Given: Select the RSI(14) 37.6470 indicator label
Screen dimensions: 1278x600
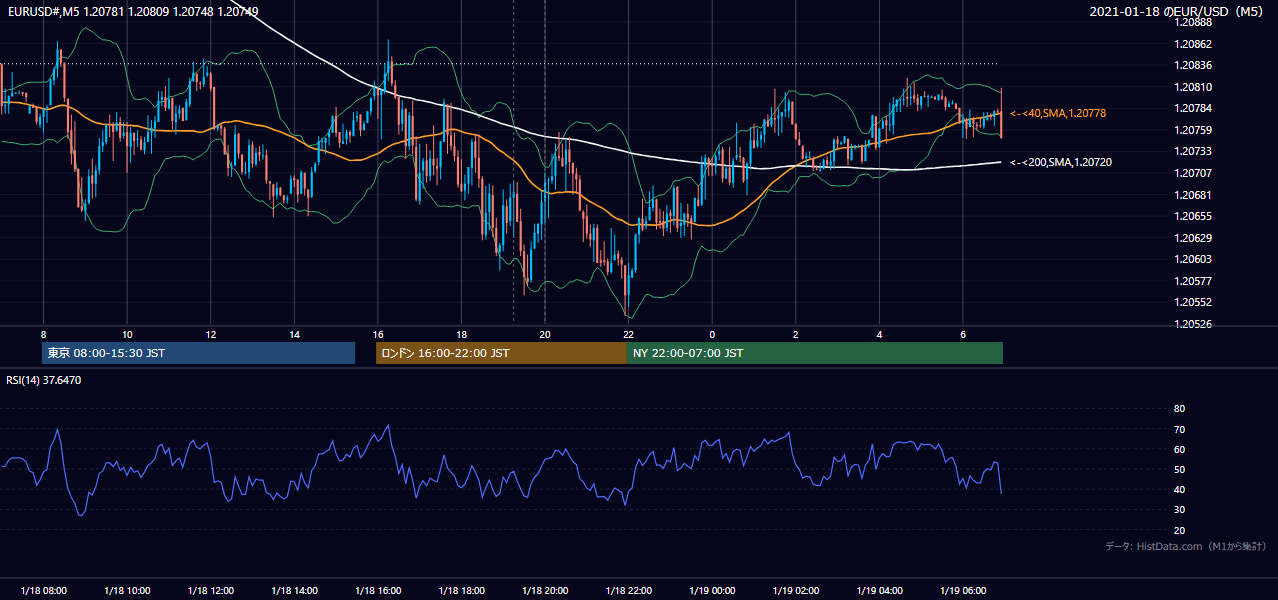Looking at the screenshot, I should click(44, 380).
